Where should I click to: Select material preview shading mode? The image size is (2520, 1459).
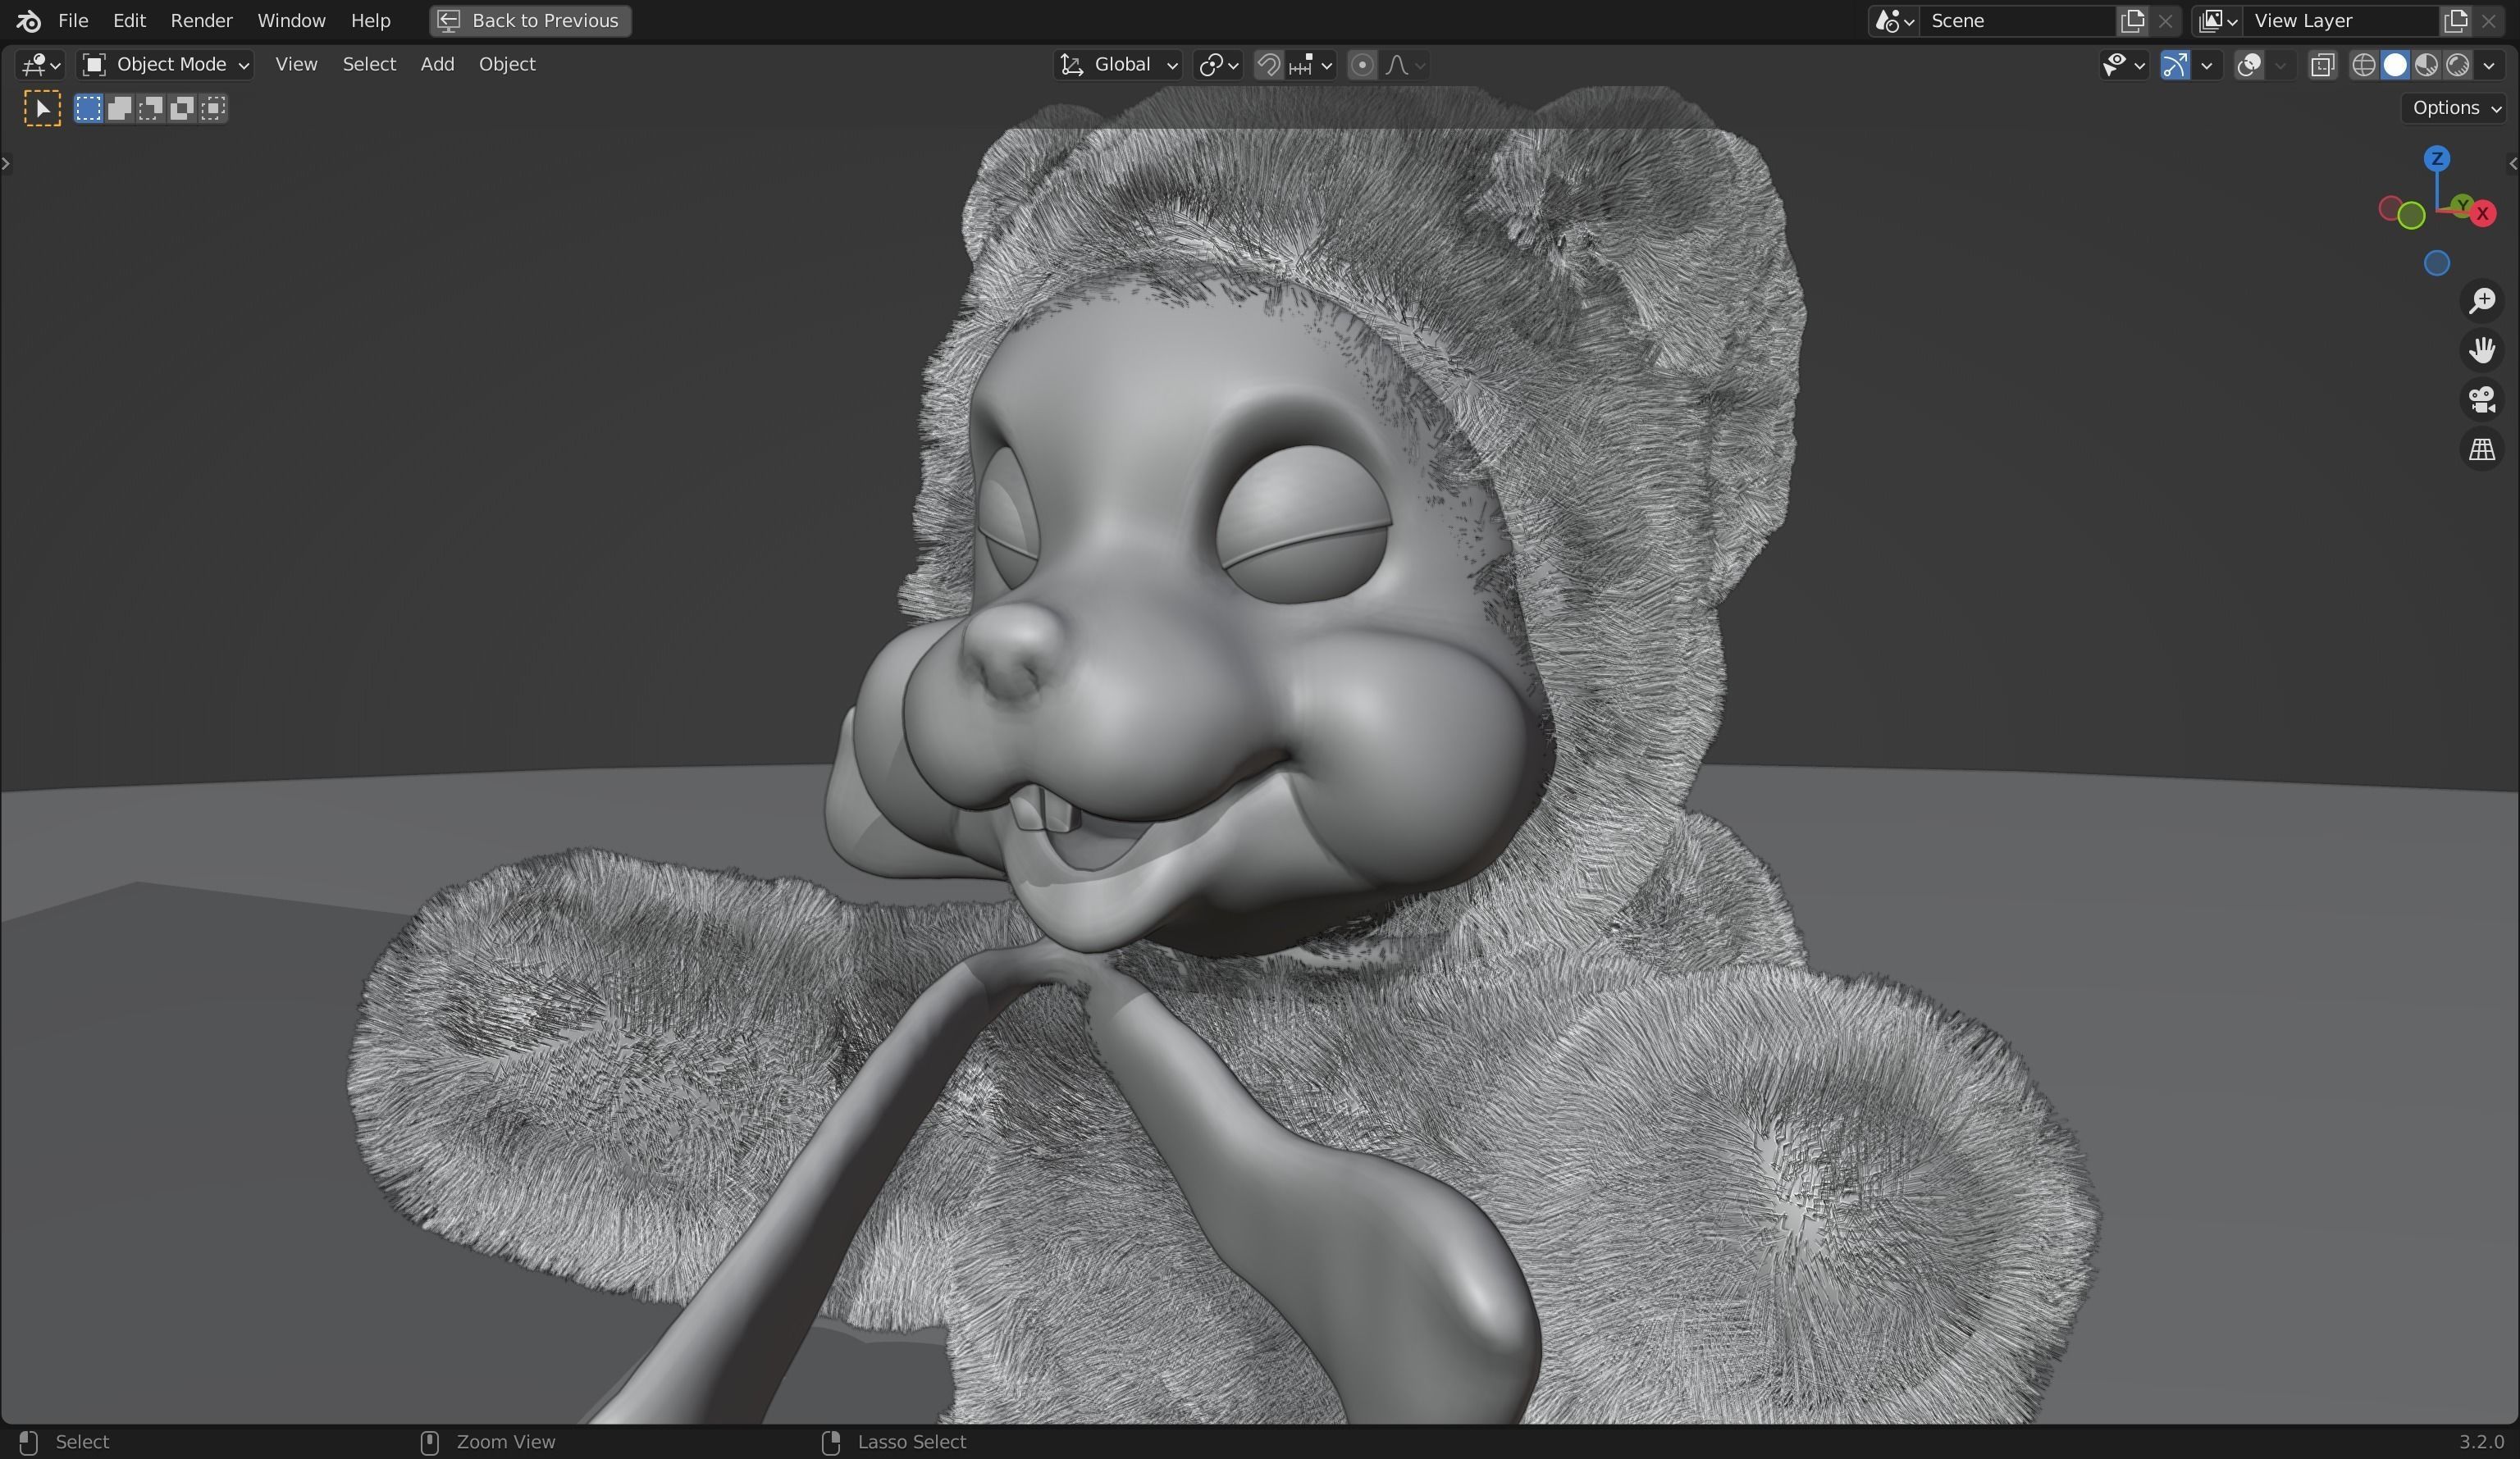pos(2428,64)
